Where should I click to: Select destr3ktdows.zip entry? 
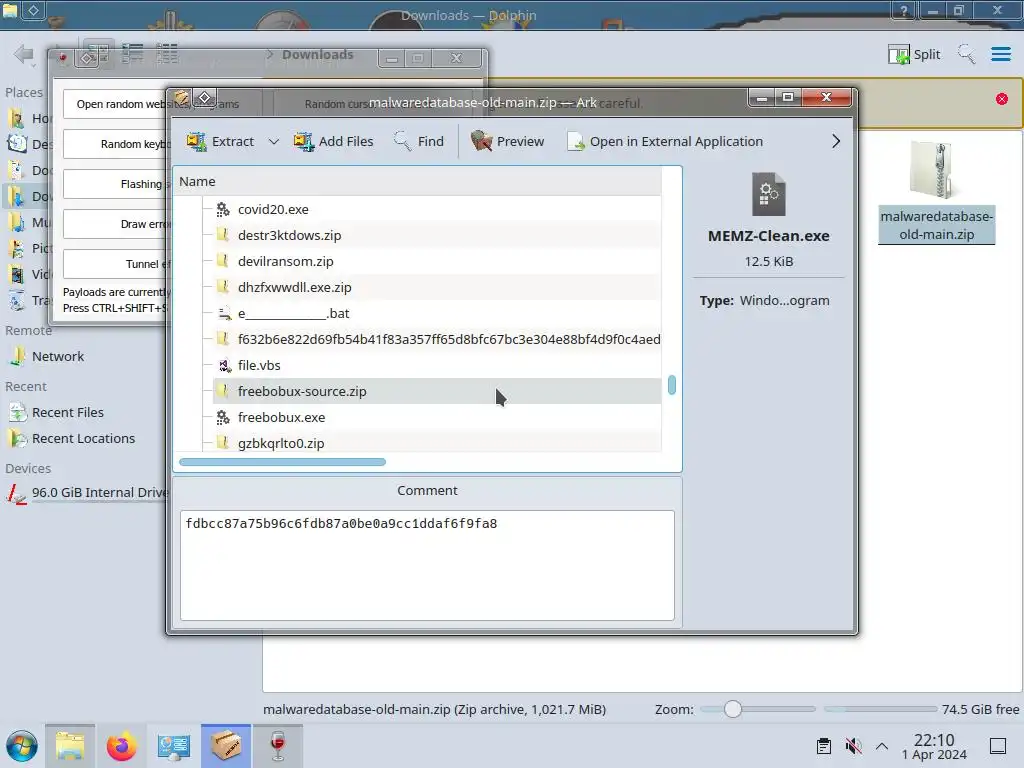click(437, 235)
